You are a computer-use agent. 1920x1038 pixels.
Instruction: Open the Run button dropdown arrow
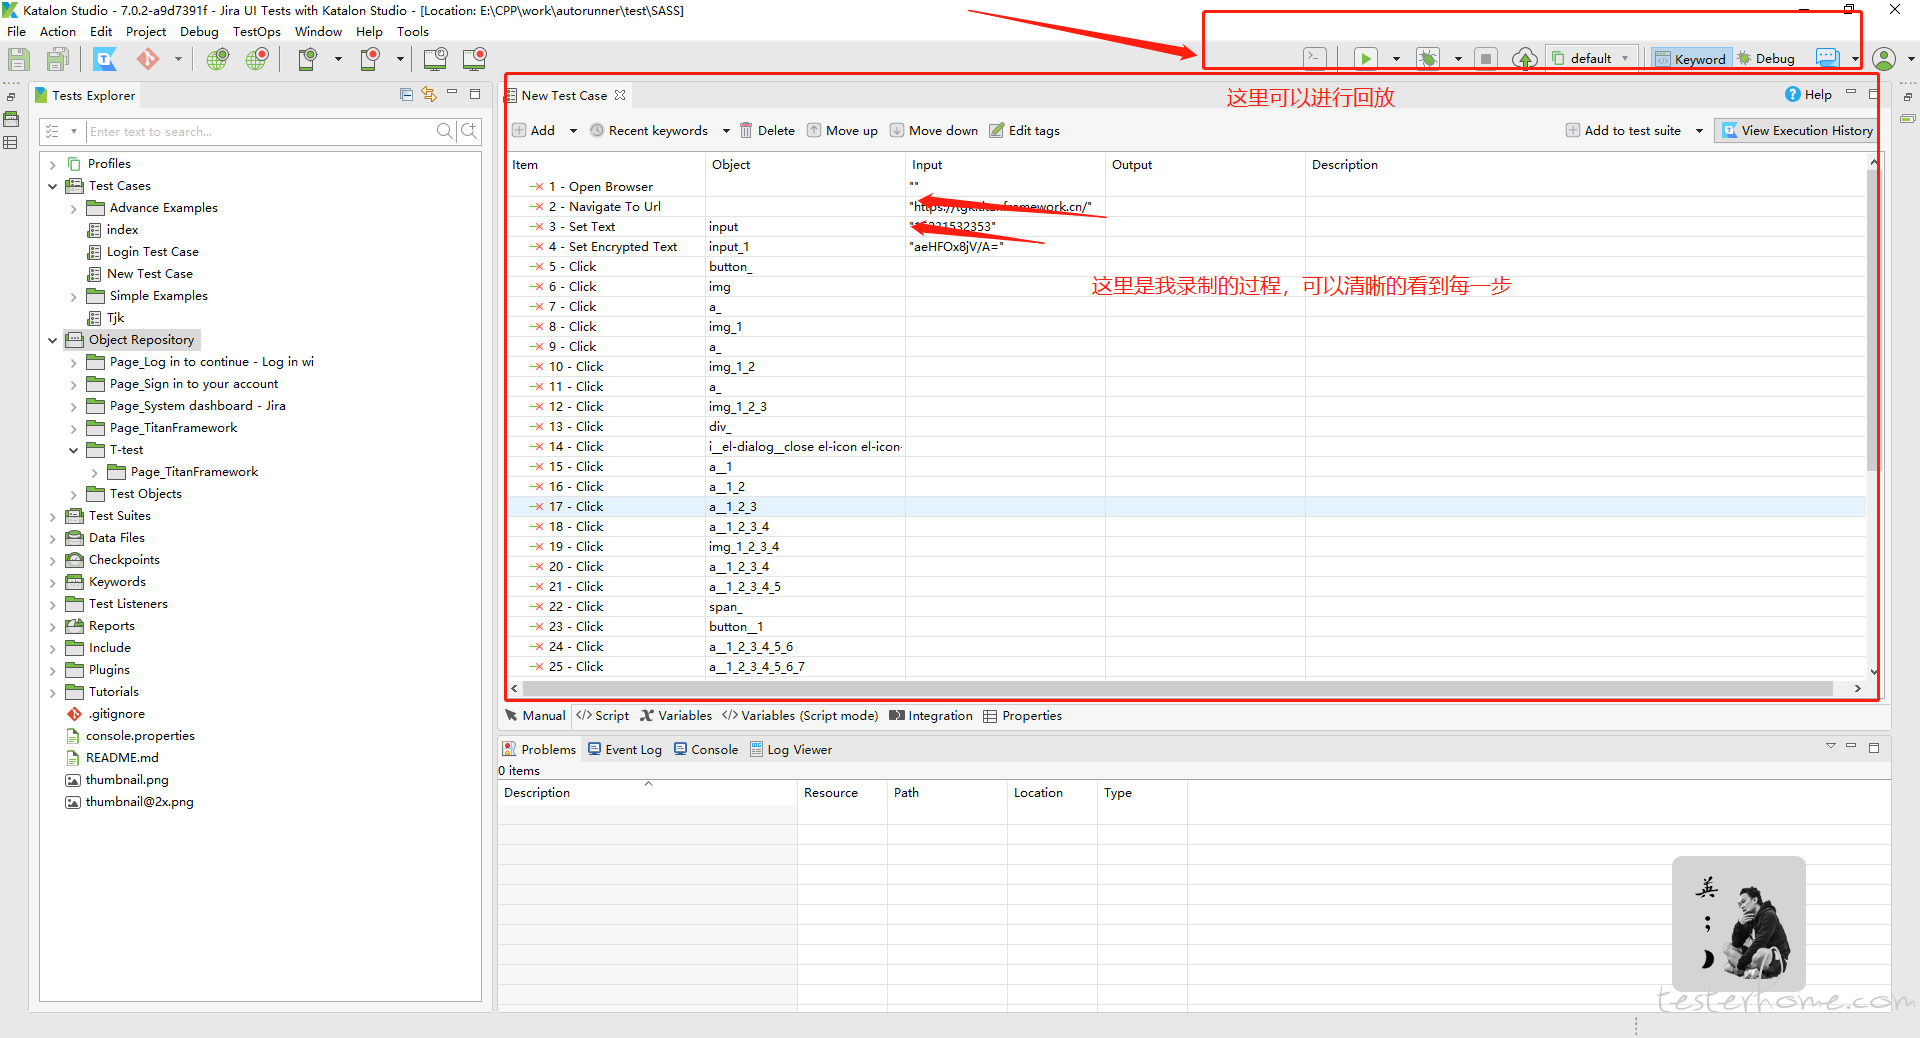click(1396, 59)
